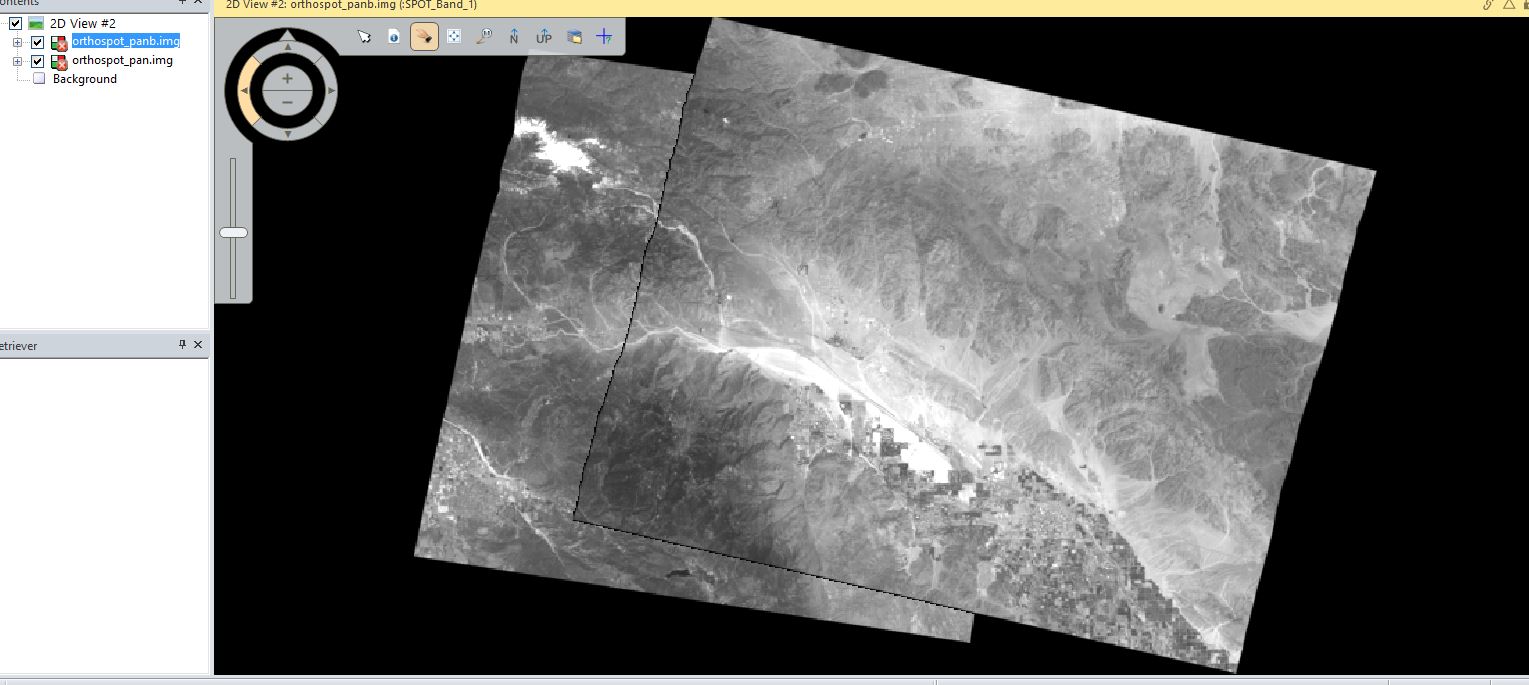Enable the Background layer checkbox
Screen dimensions: 1529x685
click(x=38, y=78)
